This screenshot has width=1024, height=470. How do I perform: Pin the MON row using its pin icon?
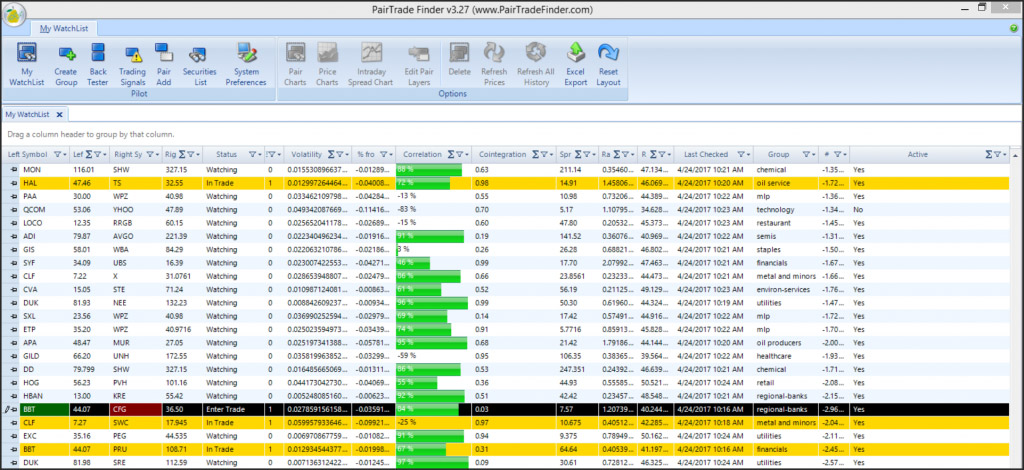[x=12, y=171]
